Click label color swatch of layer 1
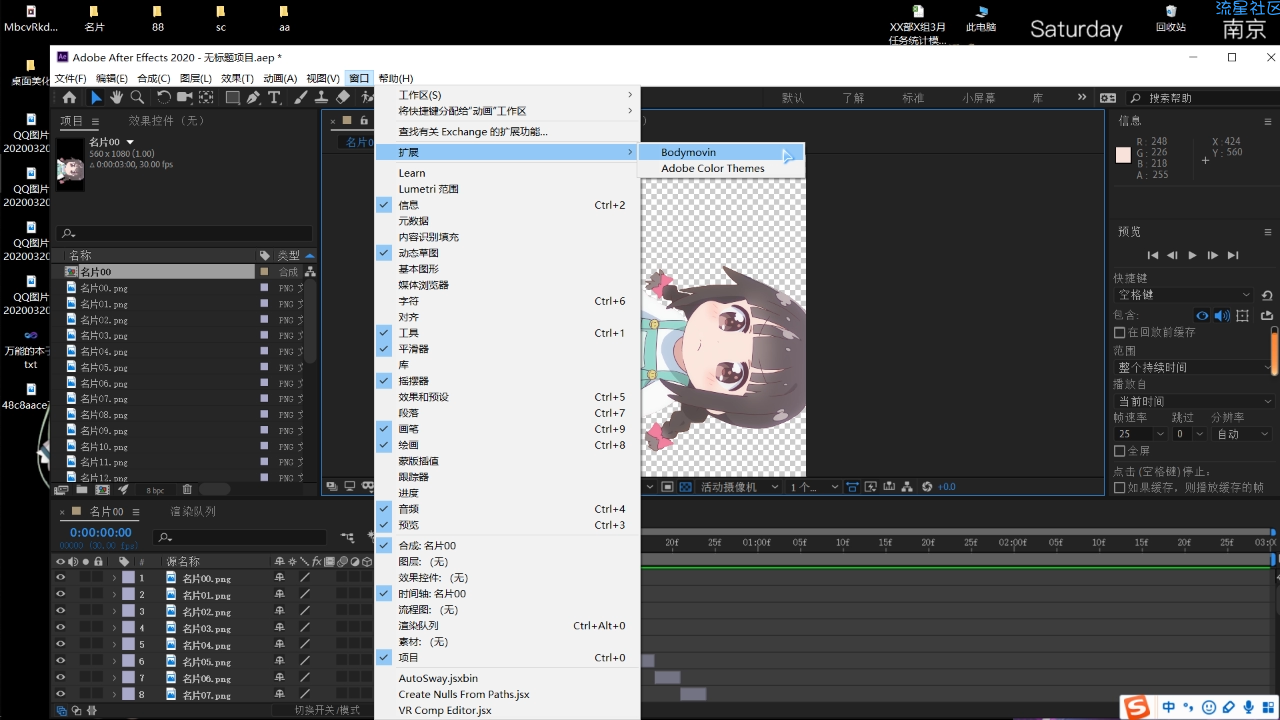The height and width of the screenshot is (720, 1280). [128, 578]
